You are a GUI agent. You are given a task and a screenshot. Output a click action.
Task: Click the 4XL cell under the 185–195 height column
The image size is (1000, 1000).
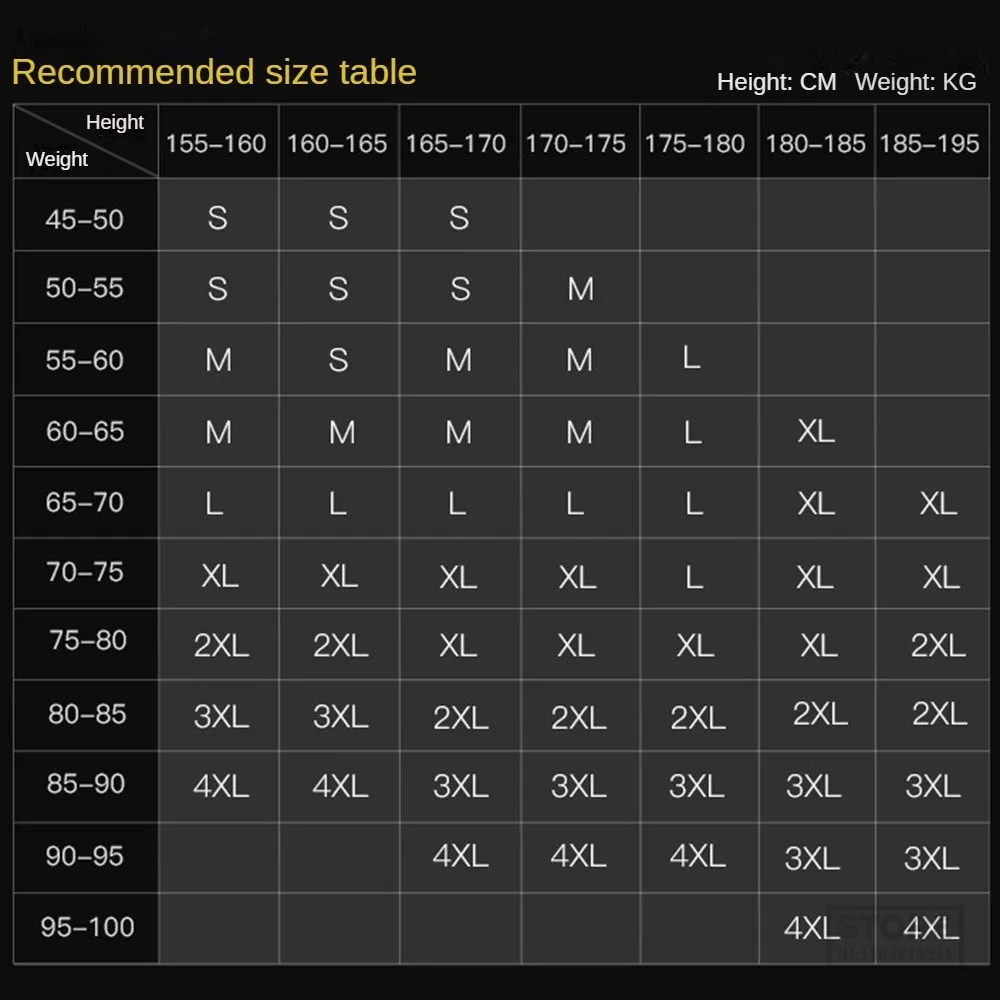pyautogui.click(x=932, y=928)
